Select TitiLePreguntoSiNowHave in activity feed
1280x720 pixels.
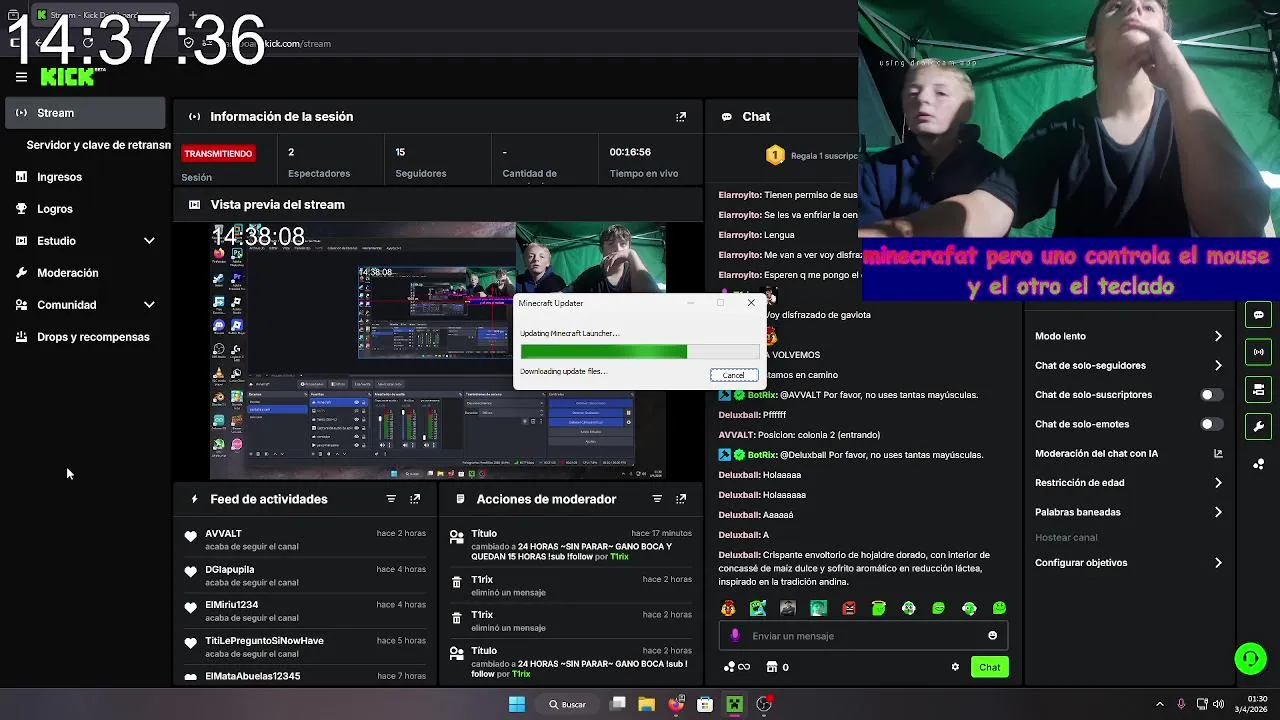pos(264,641)
